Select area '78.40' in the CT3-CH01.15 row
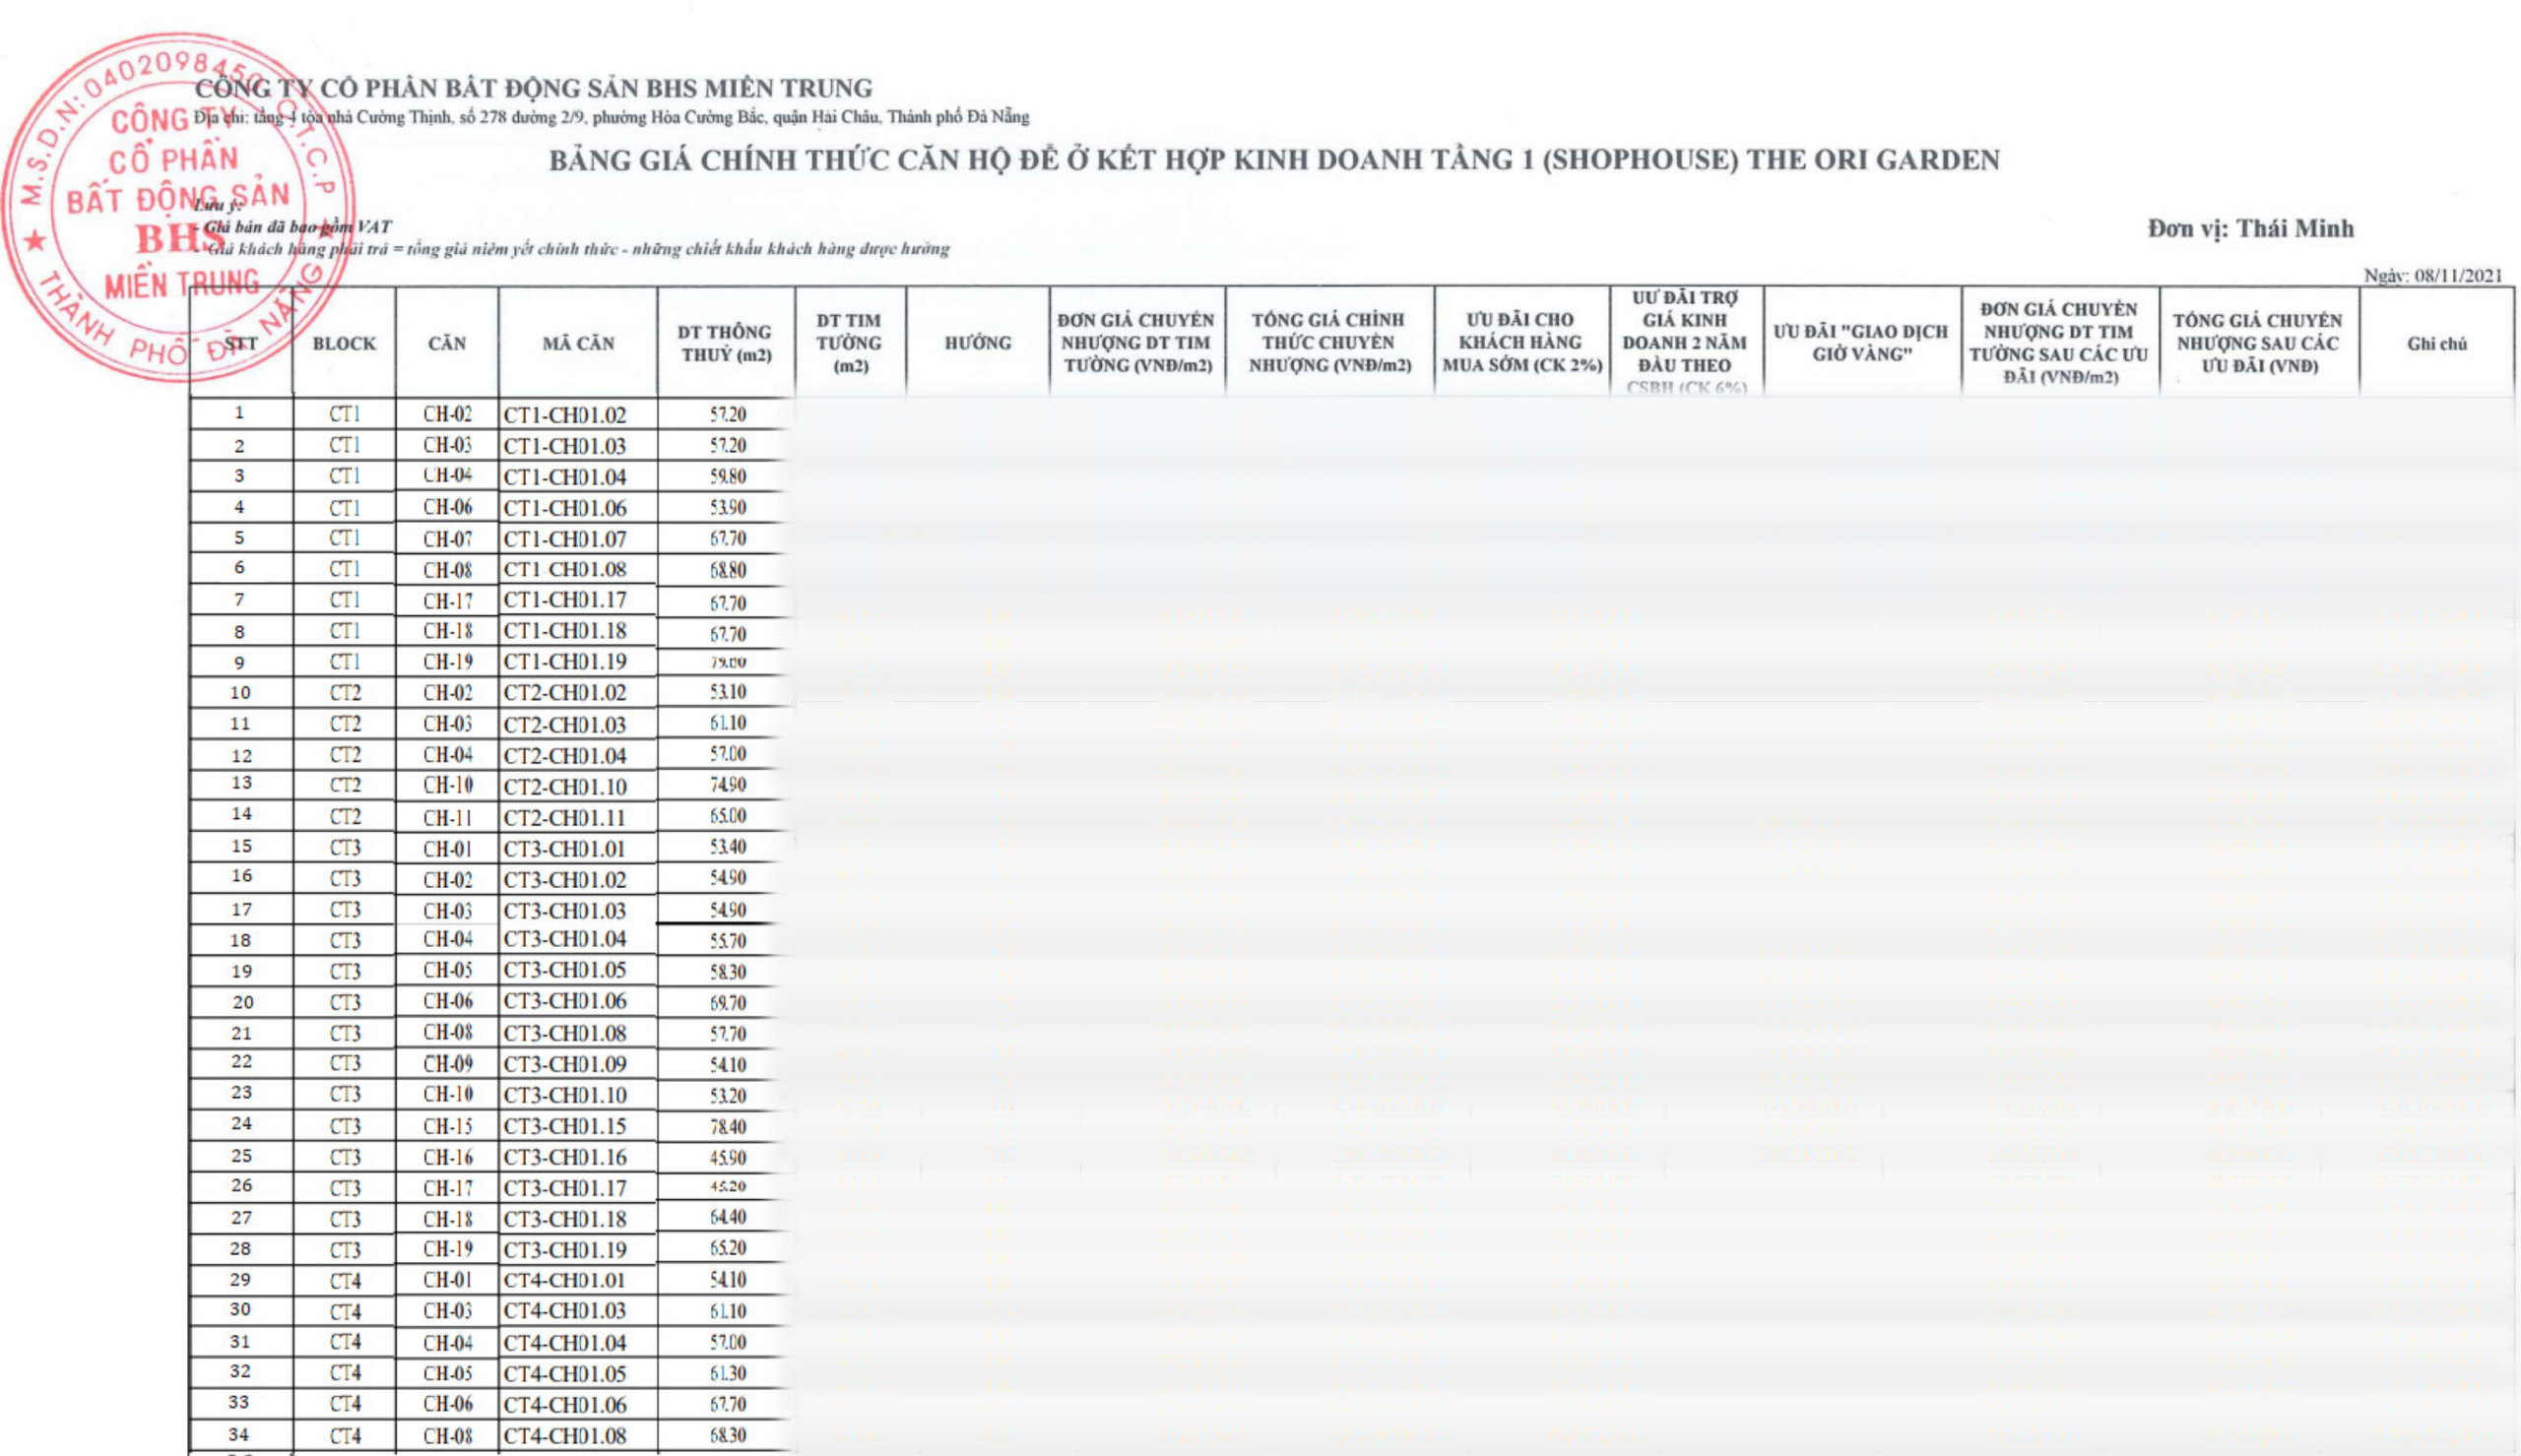This screenshot has height=1456, width=2521. pyautogui.click(x=728, y=1127)
